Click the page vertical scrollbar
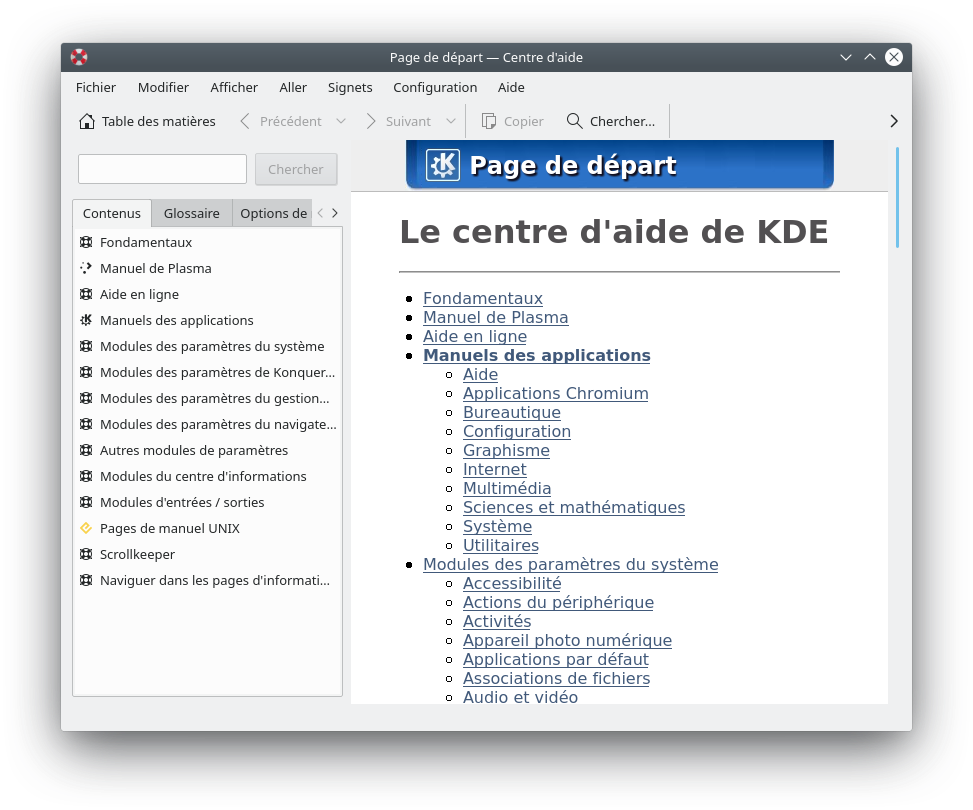This screenshot has height=810, width=973. tap(897, 400)
